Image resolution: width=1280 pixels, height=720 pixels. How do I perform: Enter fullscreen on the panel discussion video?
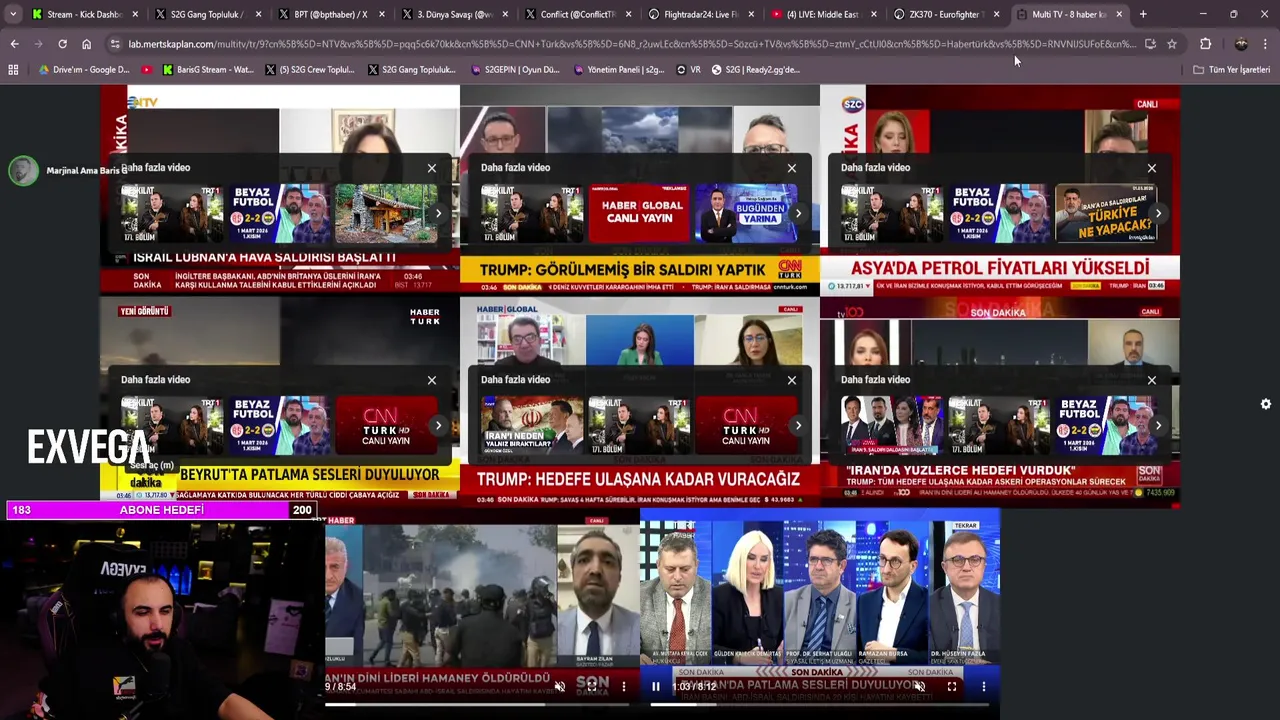click(952, 686)
